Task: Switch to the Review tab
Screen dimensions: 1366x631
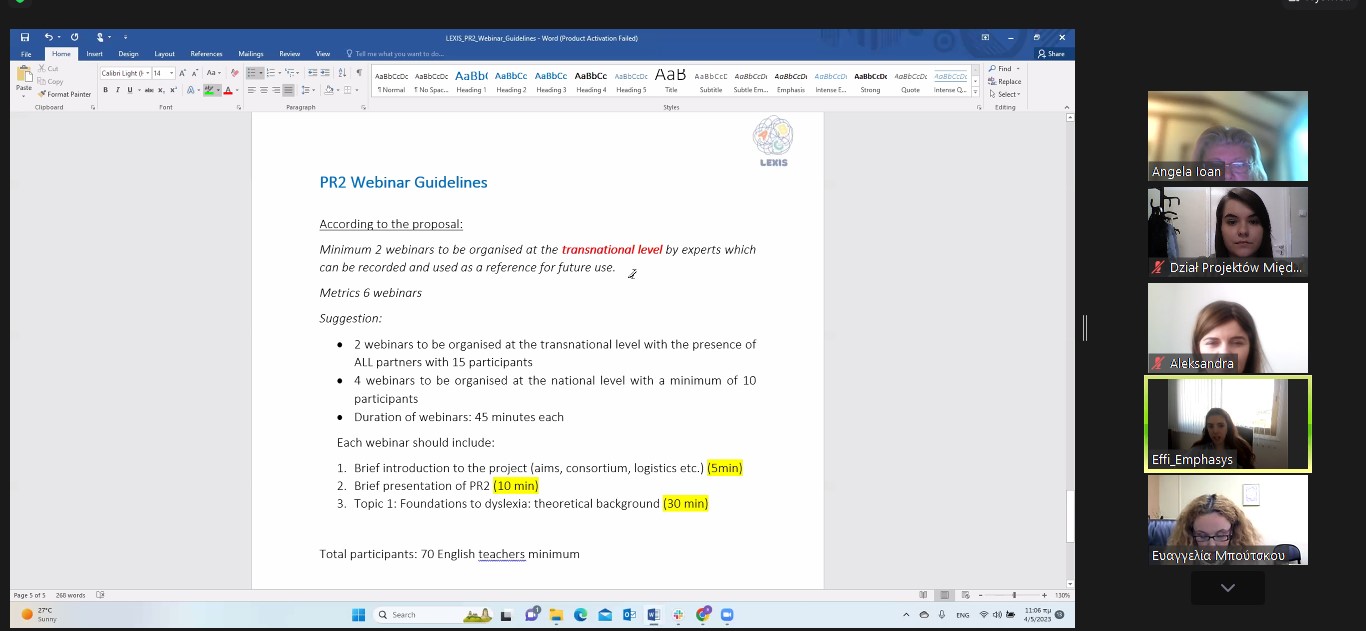Action: point(289,54)
